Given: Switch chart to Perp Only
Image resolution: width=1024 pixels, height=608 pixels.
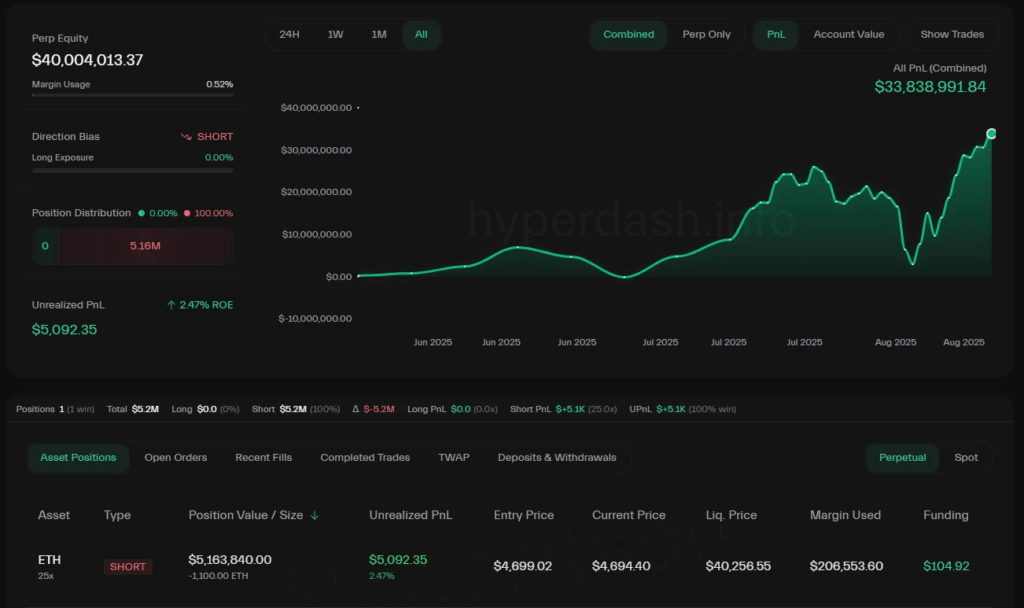Looking at the screenshot, I should click(706, 34).
